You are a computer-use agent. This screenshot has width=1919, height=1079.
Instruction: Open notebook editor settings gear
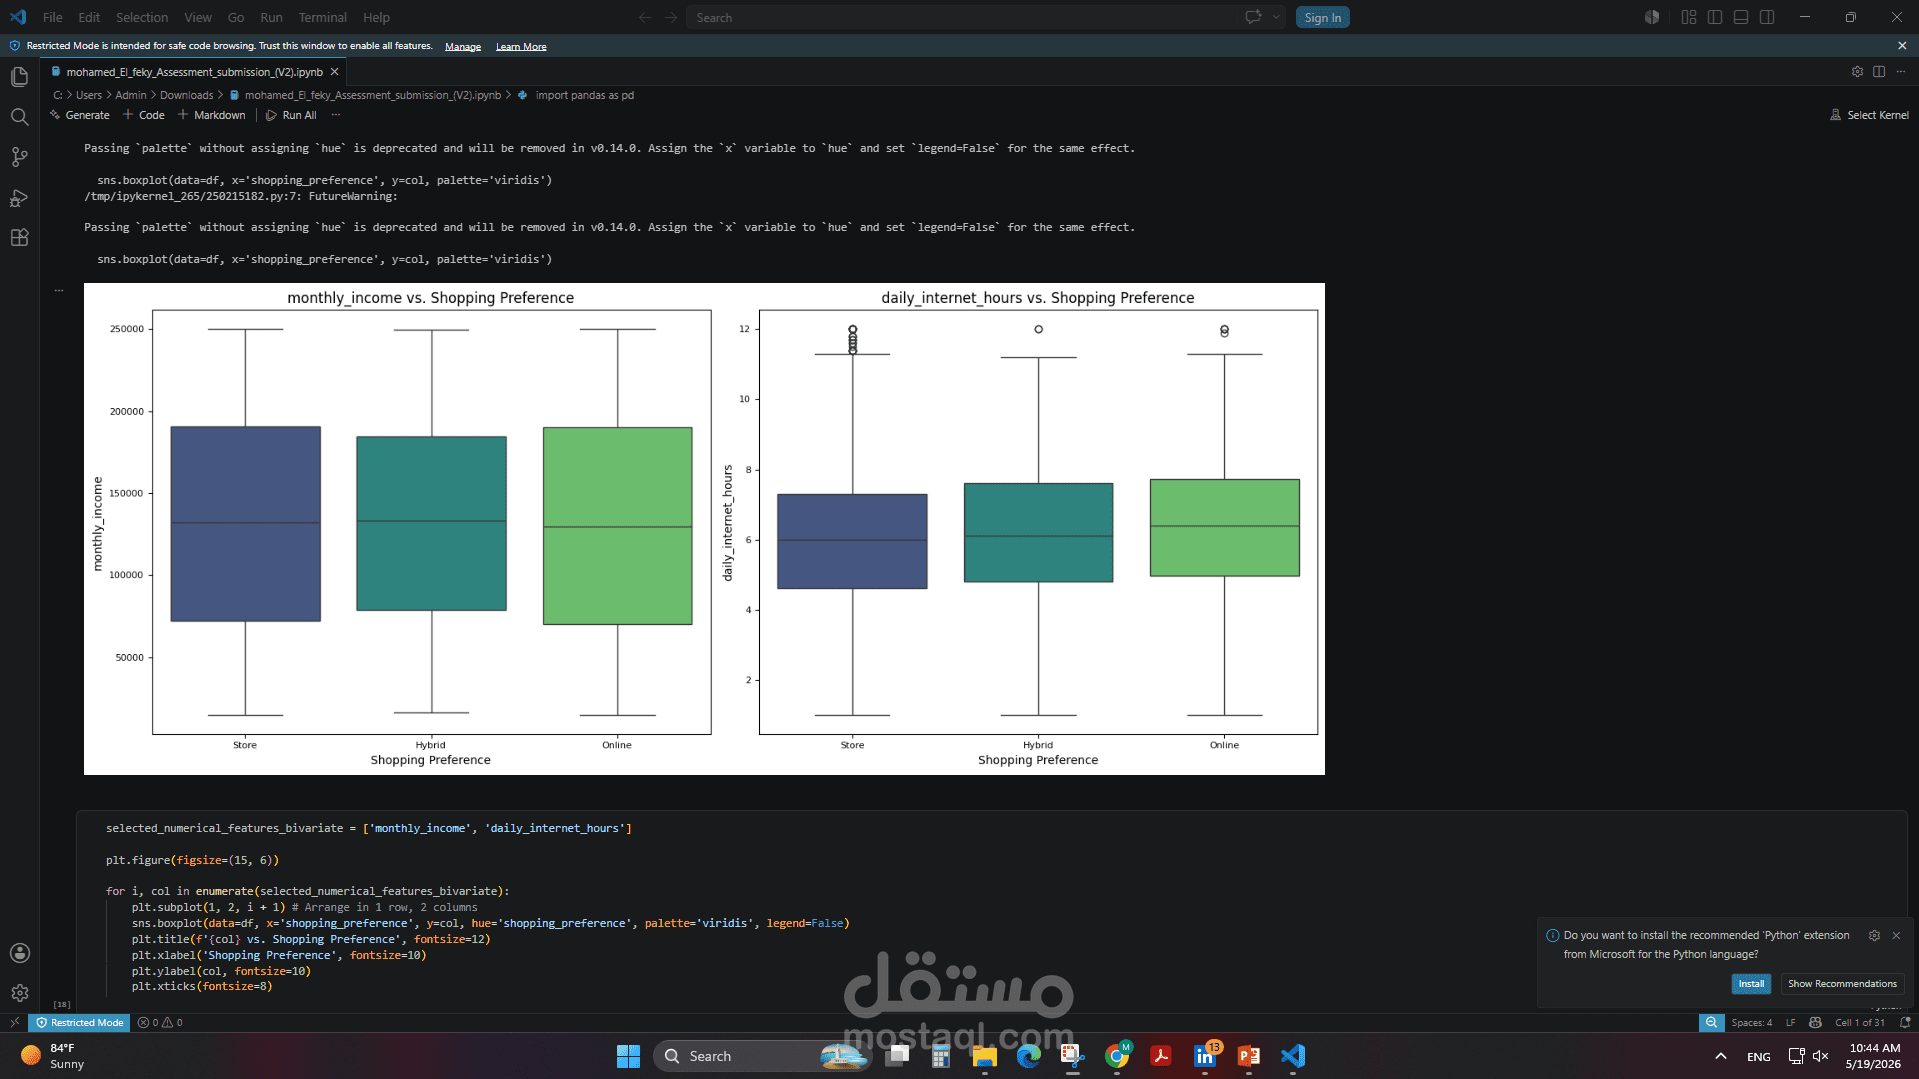(1857, 72)
